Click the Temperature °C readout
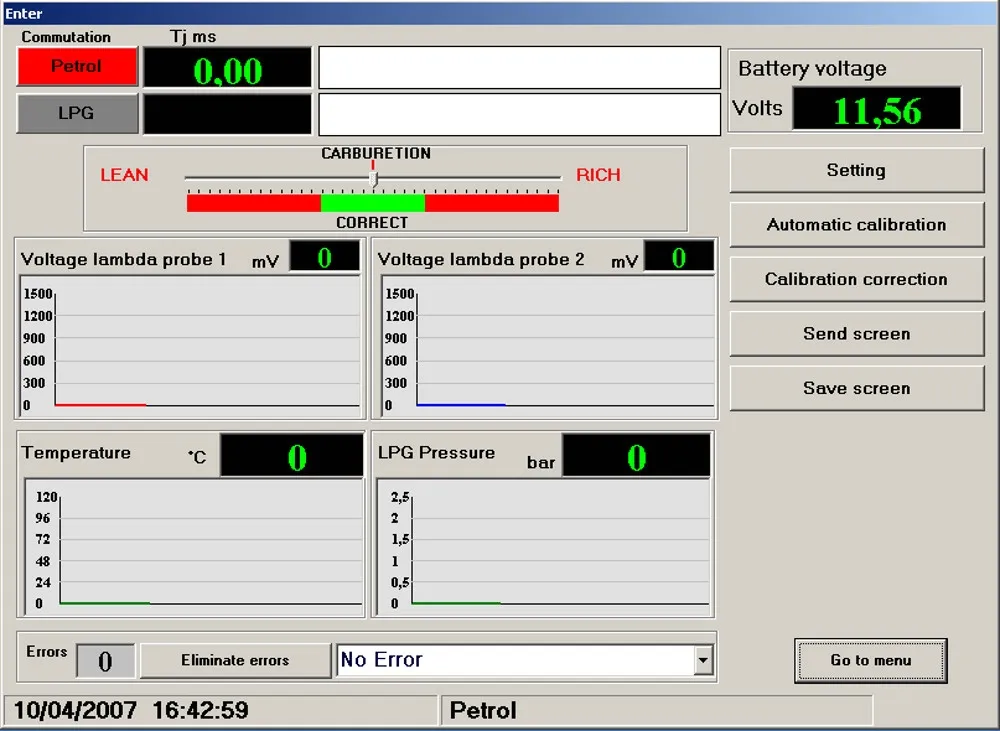The image size is (1000, 731). click(291, 454)
